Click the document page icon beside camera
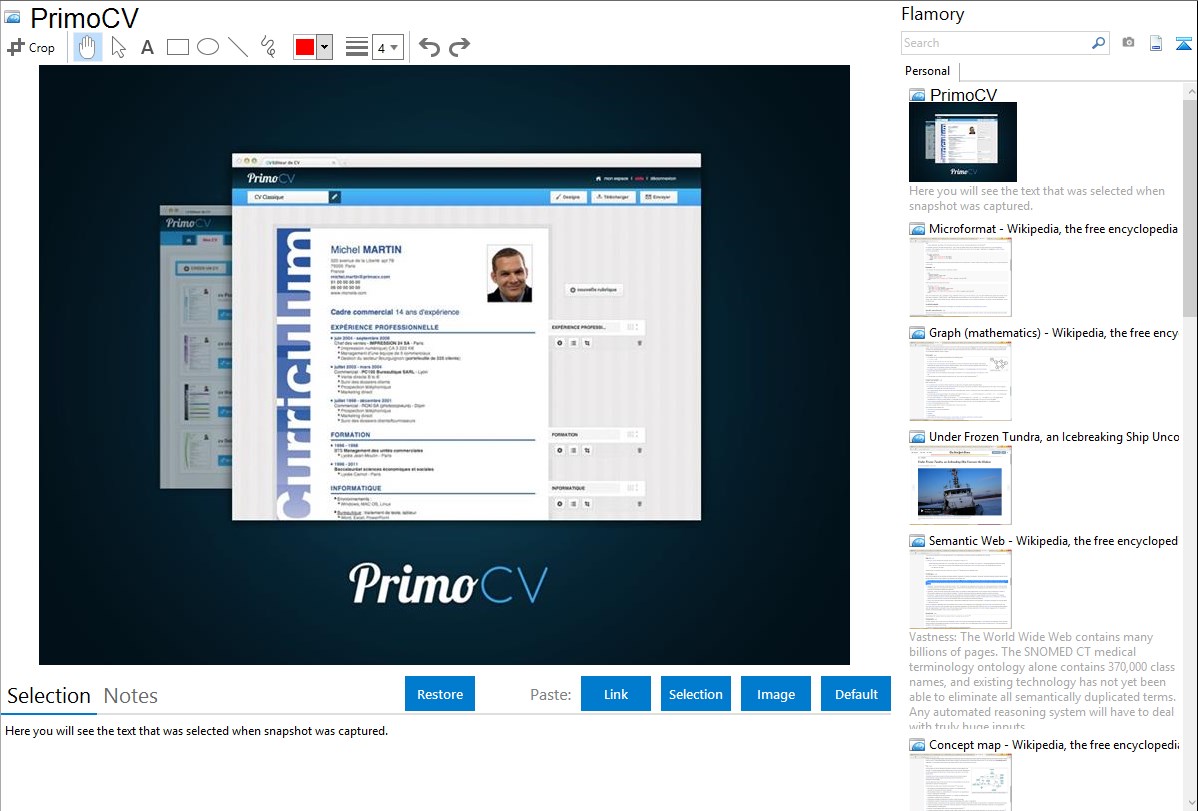The image size is (1198, 811). pos(1156,43)
